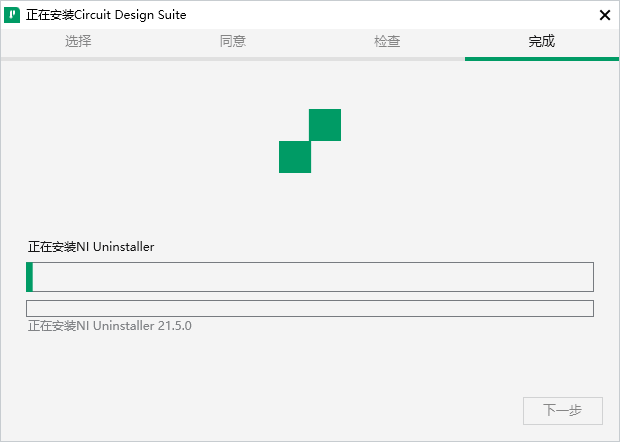The height and width of the screenshot is (442, 620).
Task: Switch to the 同意 step tab
Action: (232, 41)
